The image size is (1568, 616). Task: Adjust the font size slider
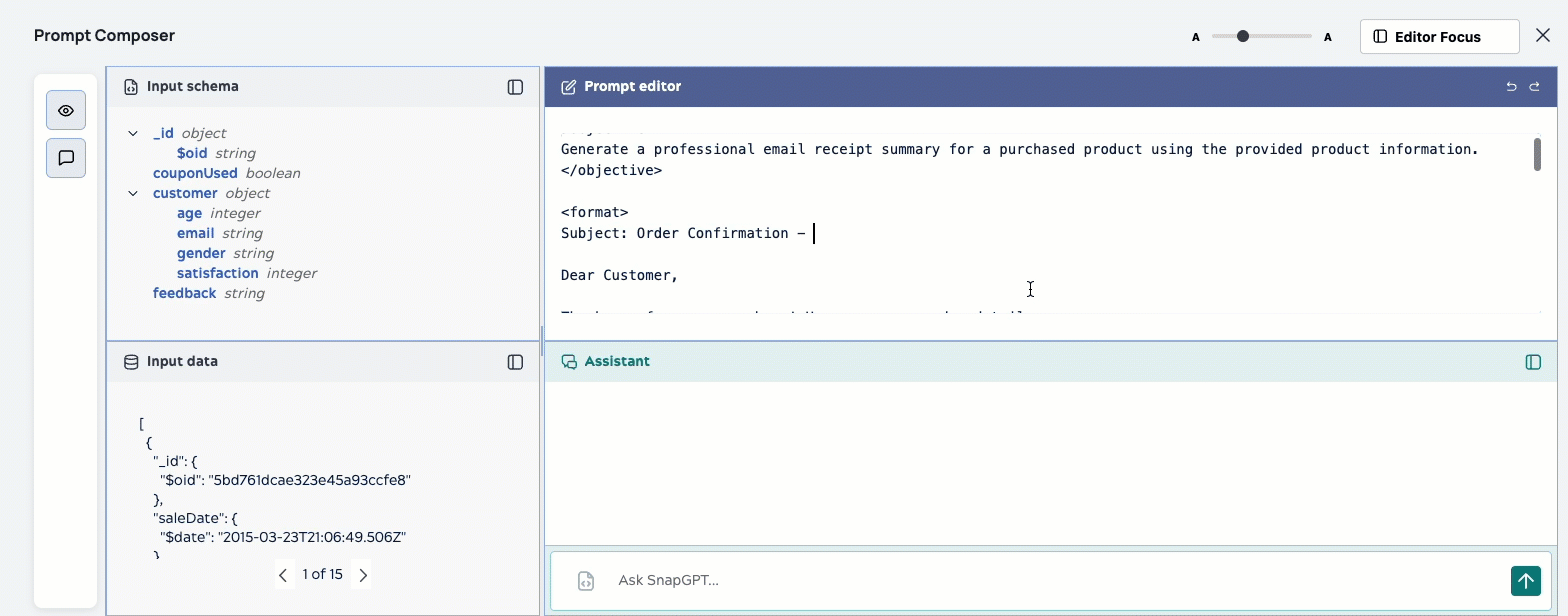(1243, 36)
